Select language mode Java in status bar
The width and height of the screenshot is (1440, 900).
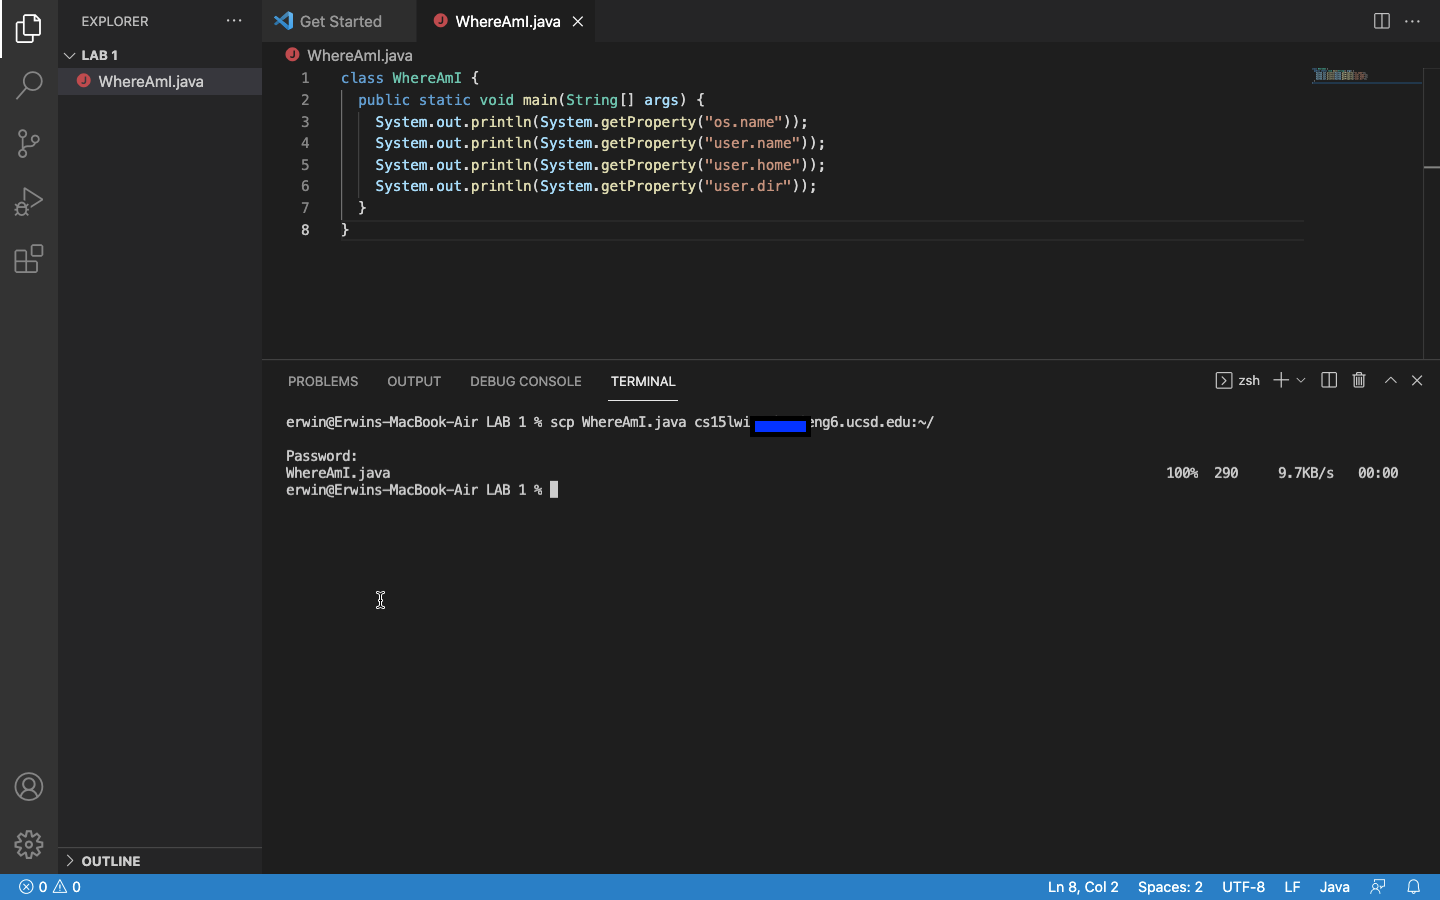tap(1334, 887)
